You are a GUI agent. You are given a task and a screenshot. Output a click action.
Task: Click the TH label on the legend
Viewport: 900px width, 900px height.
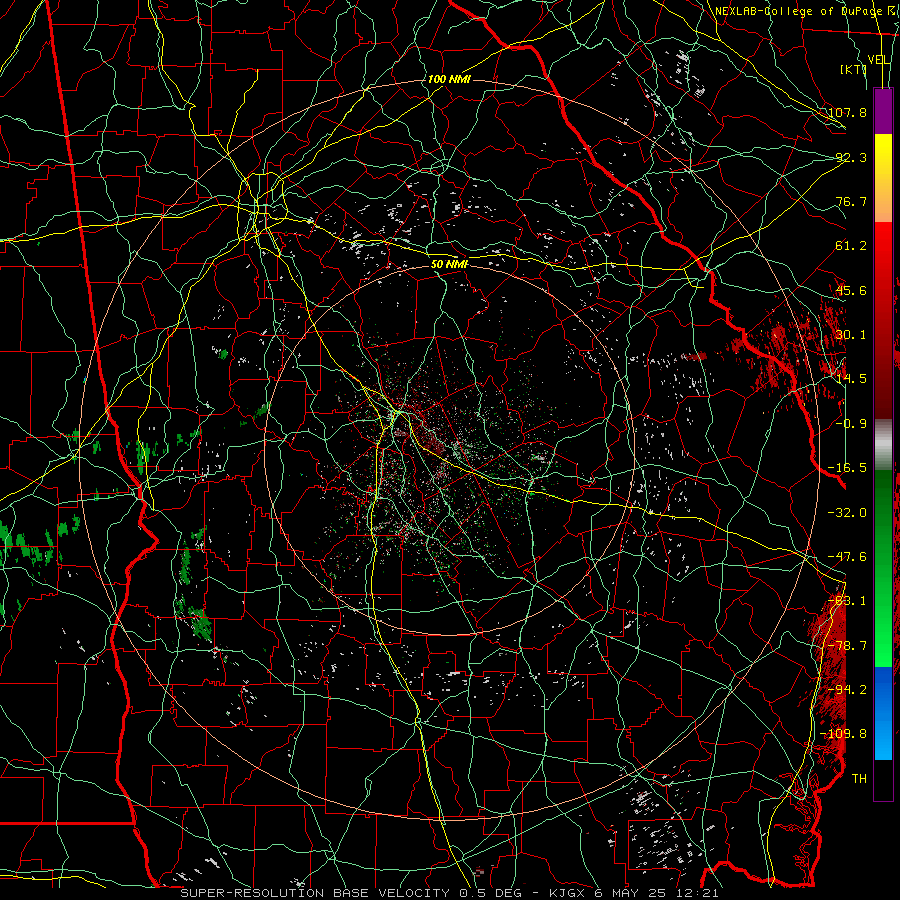(x=859, y=779)
